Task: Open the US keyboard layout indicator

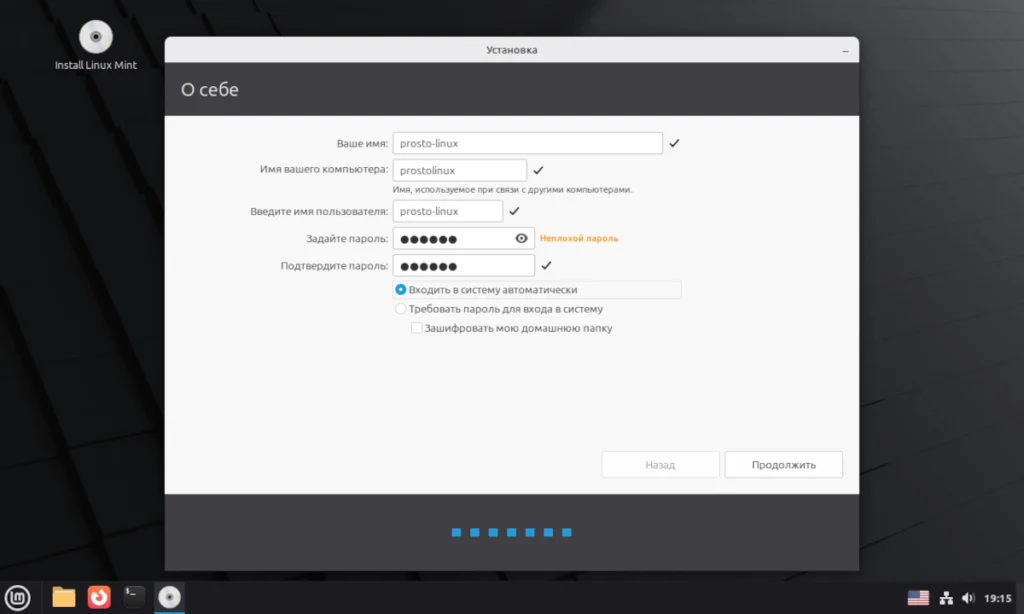Action: click(x=918, y=598)
